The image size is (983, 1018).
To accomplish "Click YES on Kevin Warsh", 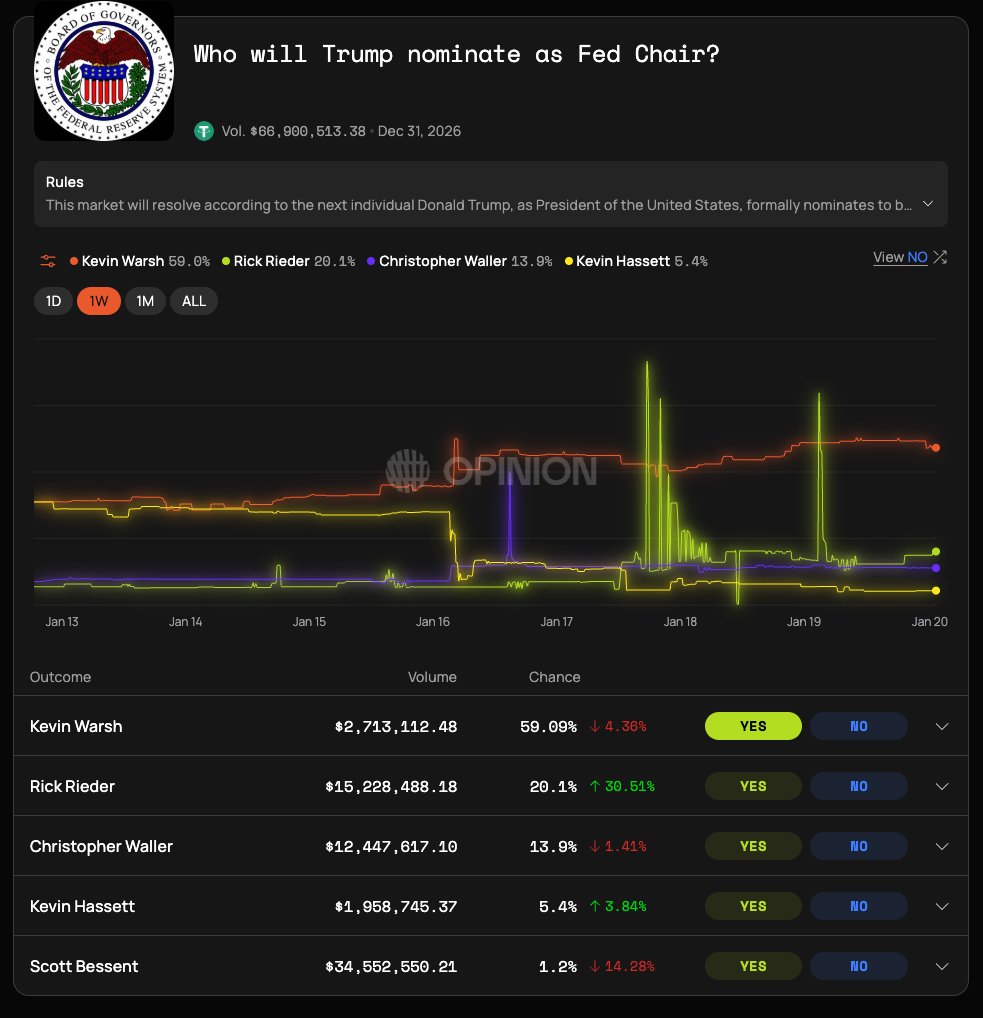I will click(753, 726).
